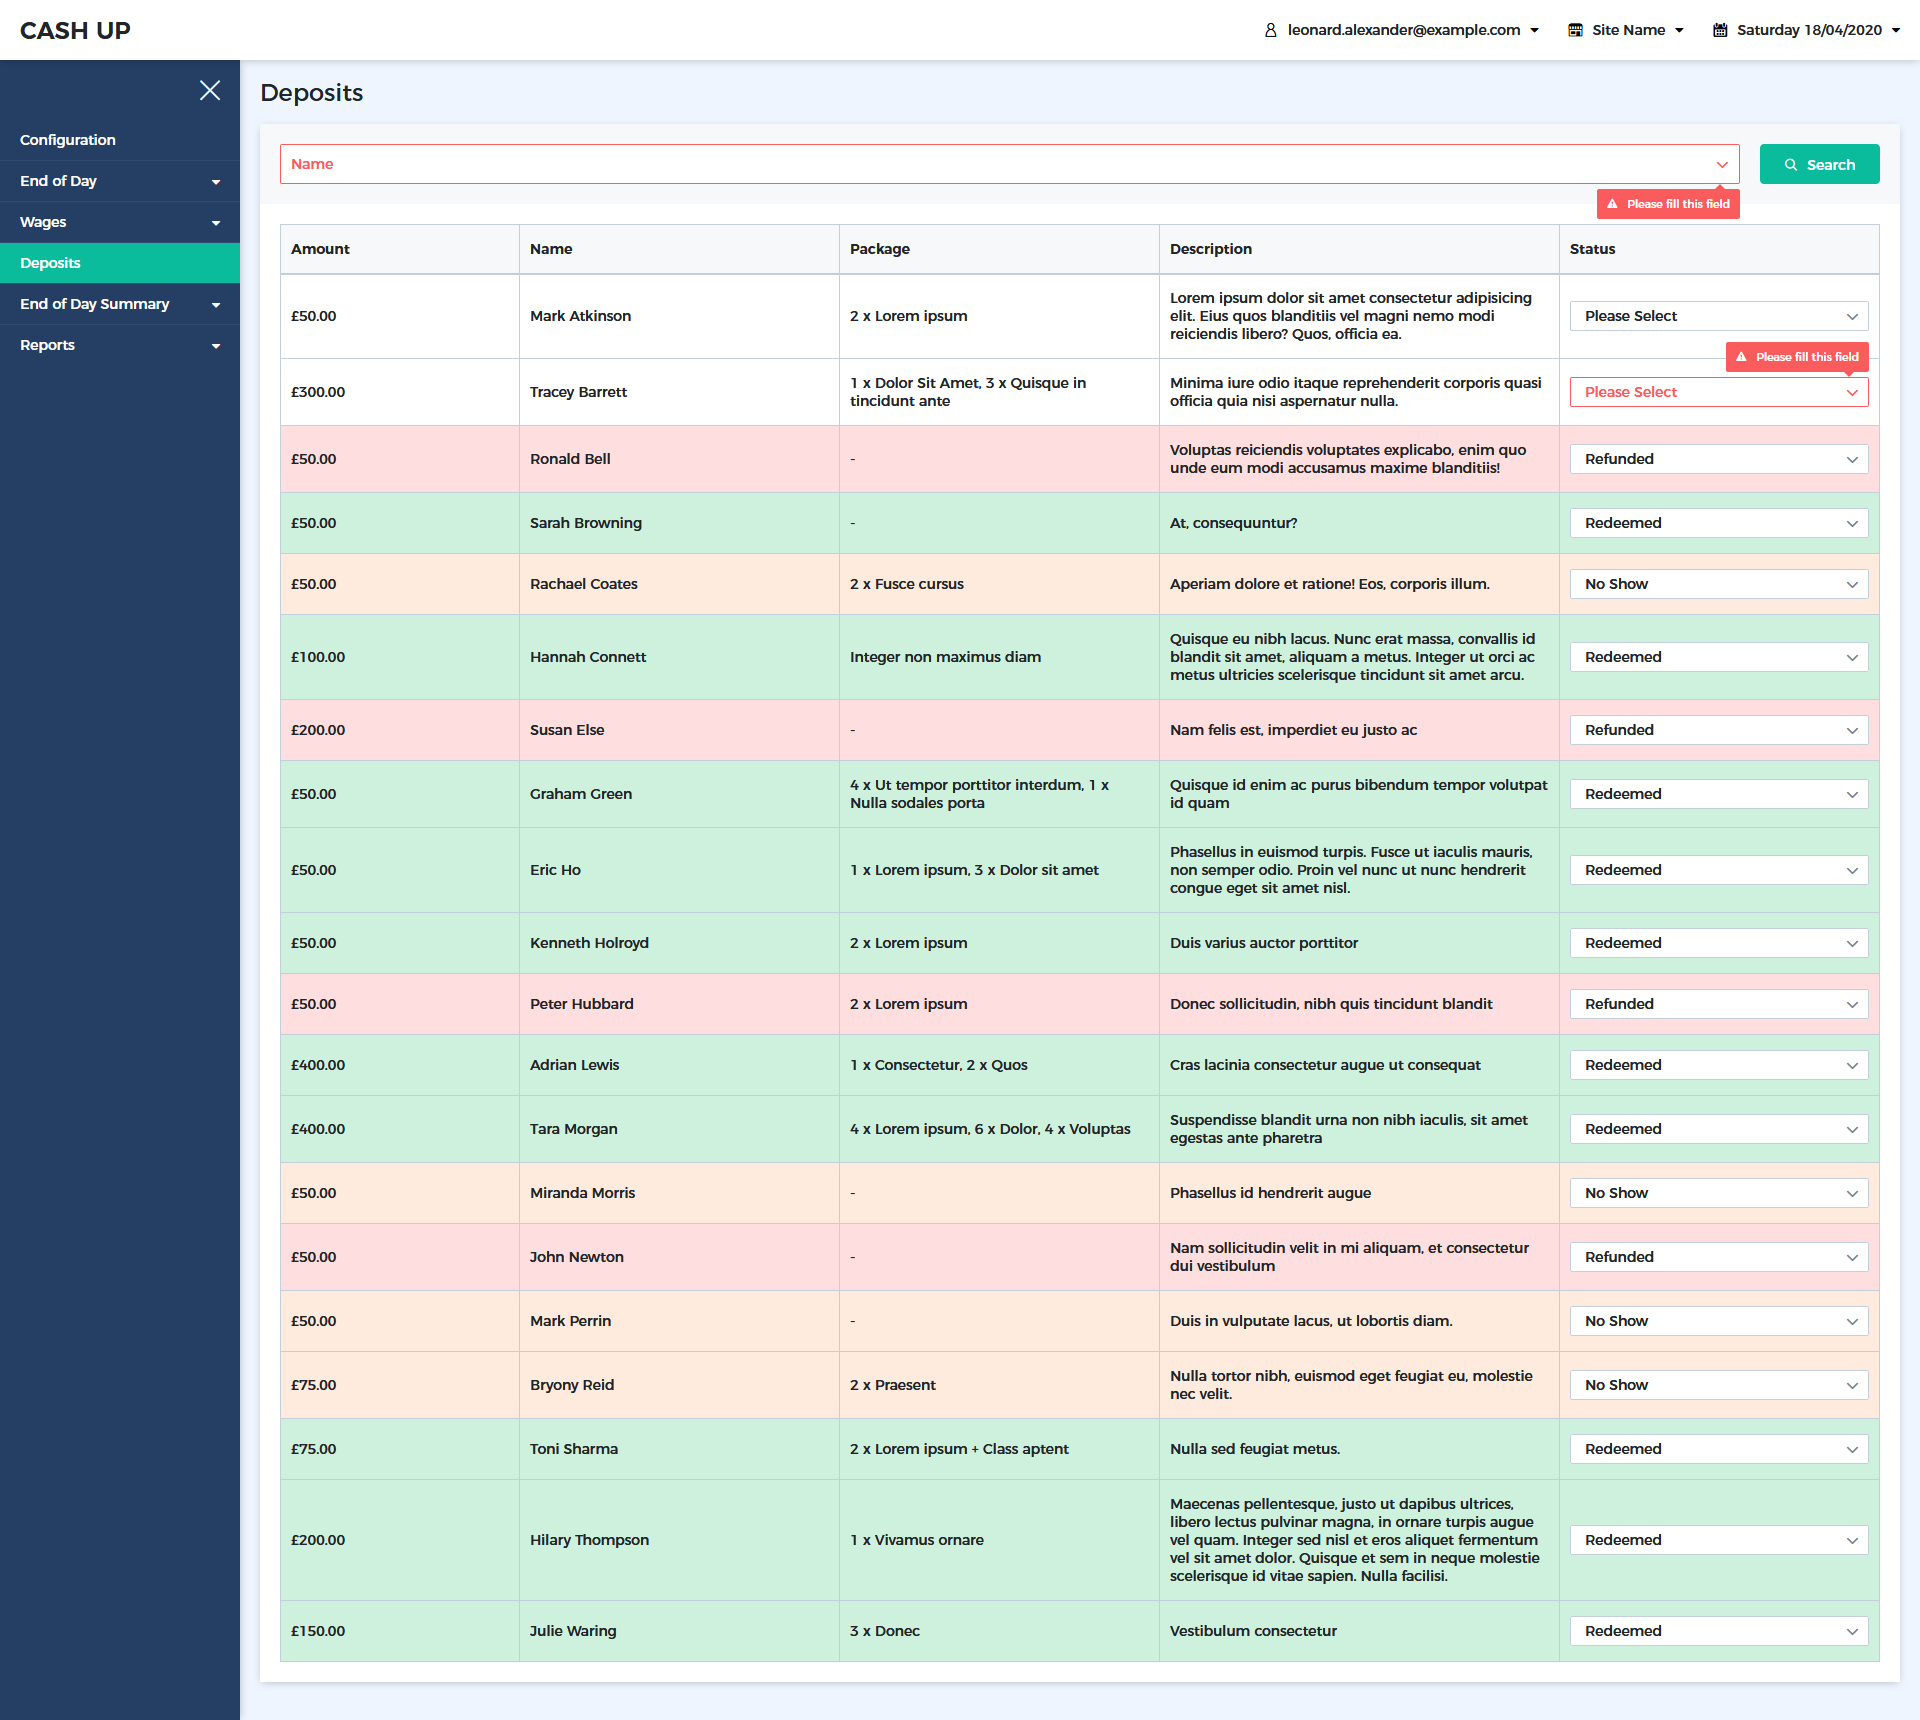The width and height of the screenshot is (1920, 1720).
Task: Close the sidebar with the X icon
Action: pyautogui.click(x=209, y=90)
